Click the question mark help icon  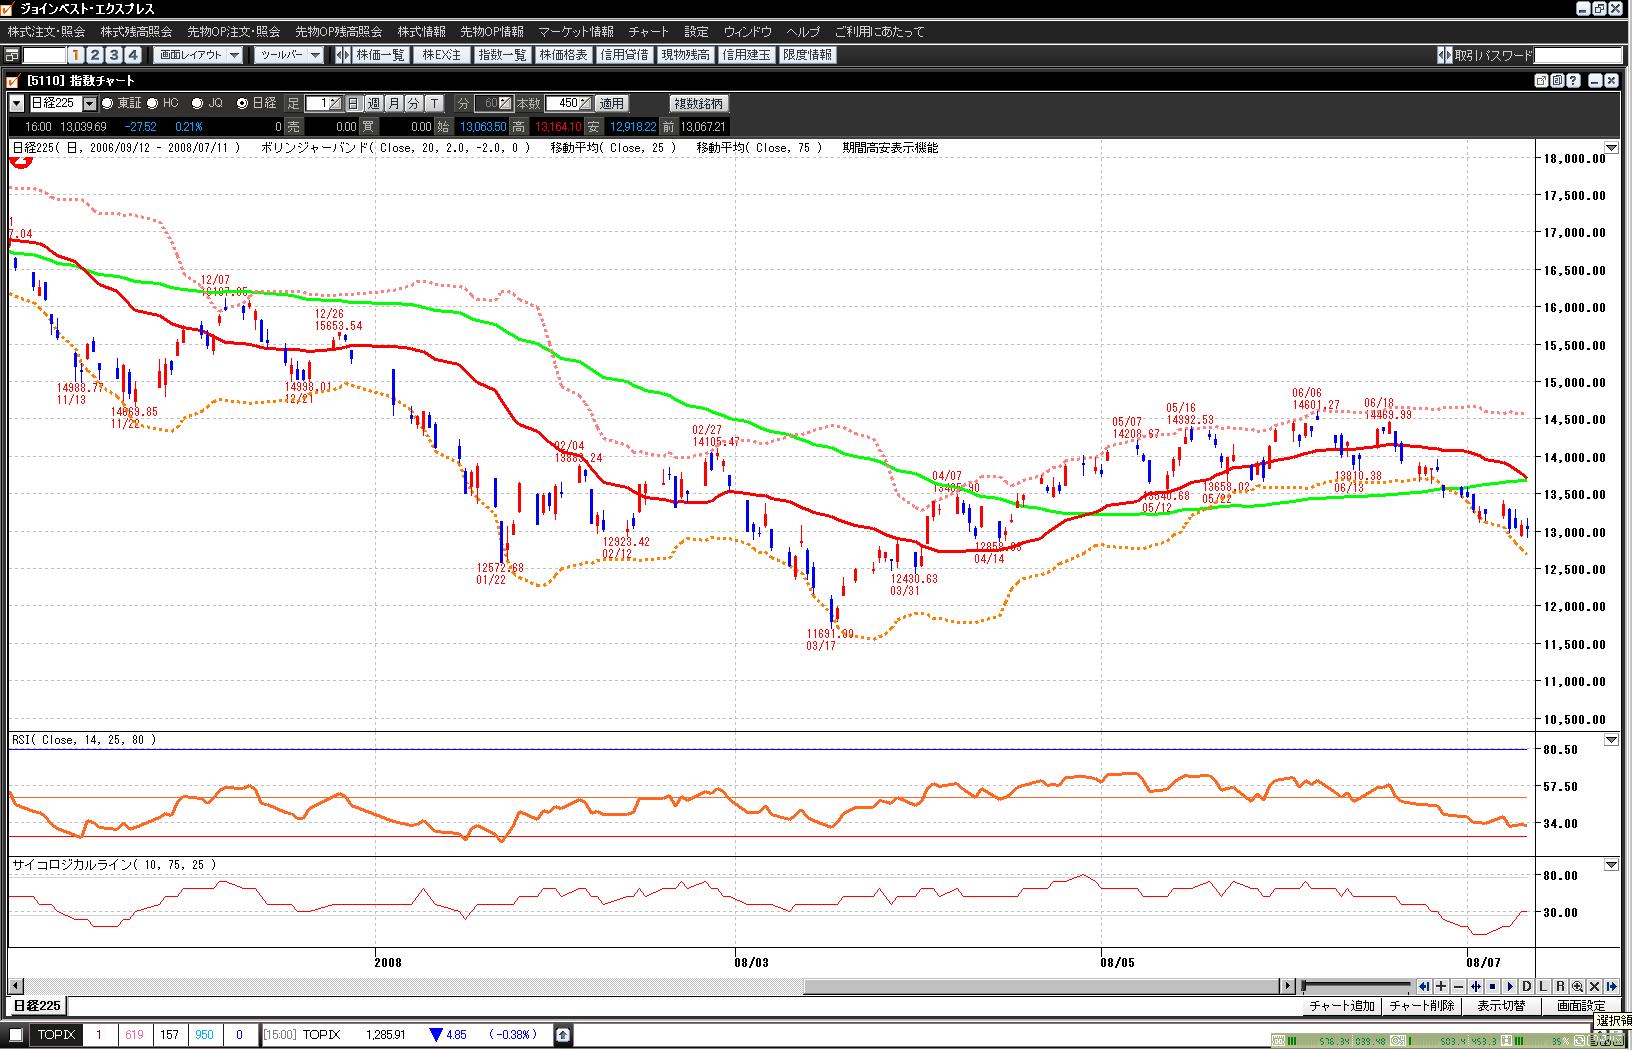click(1573, 81)
